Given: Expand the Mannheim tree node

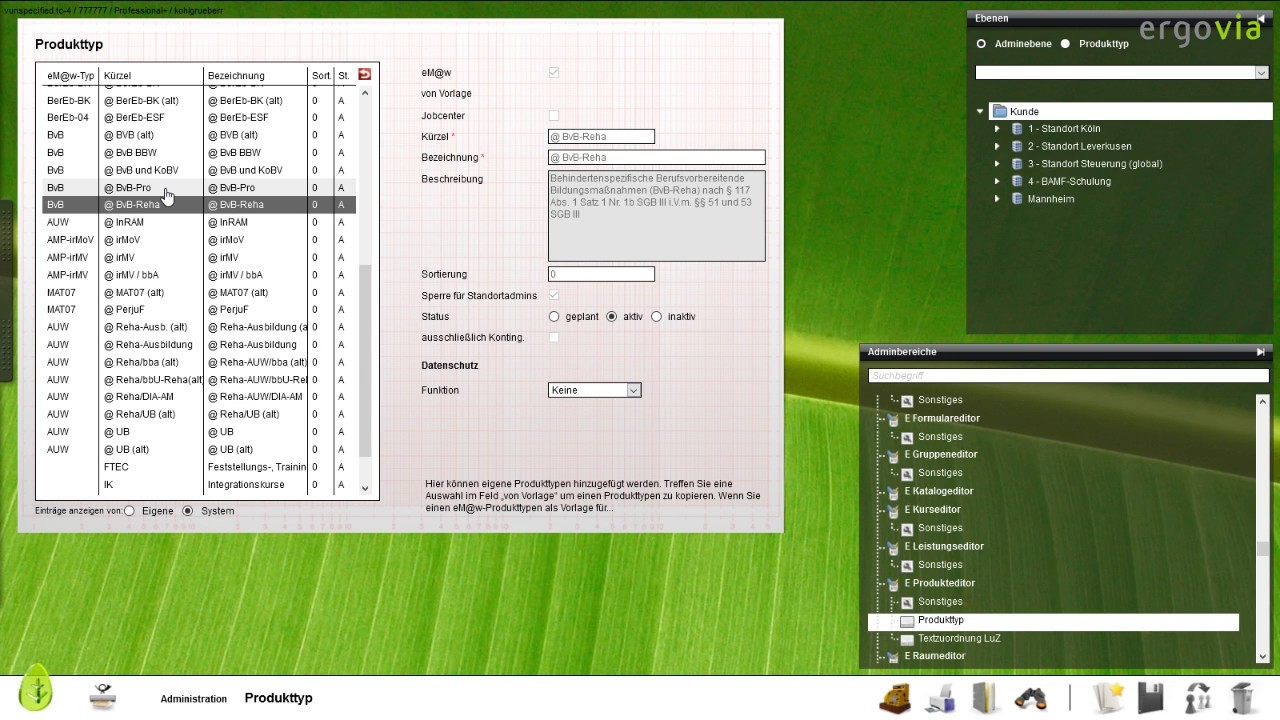Looking at the screenshot, I should 997,199.
